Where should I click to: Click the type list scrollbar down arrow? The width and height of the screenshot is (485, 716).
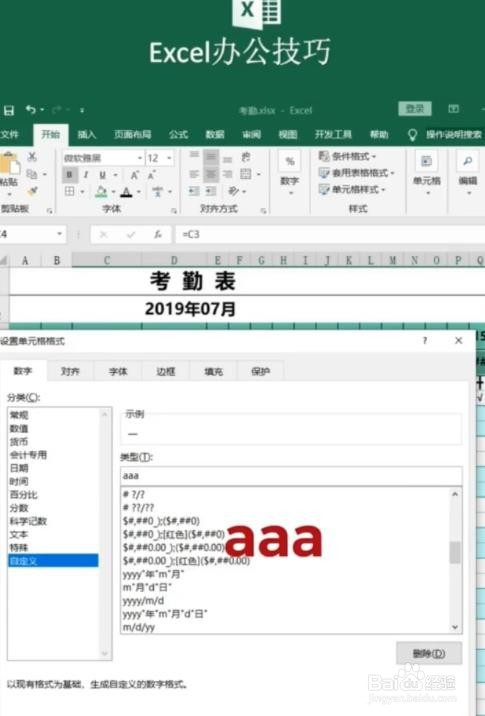point(455,627)
